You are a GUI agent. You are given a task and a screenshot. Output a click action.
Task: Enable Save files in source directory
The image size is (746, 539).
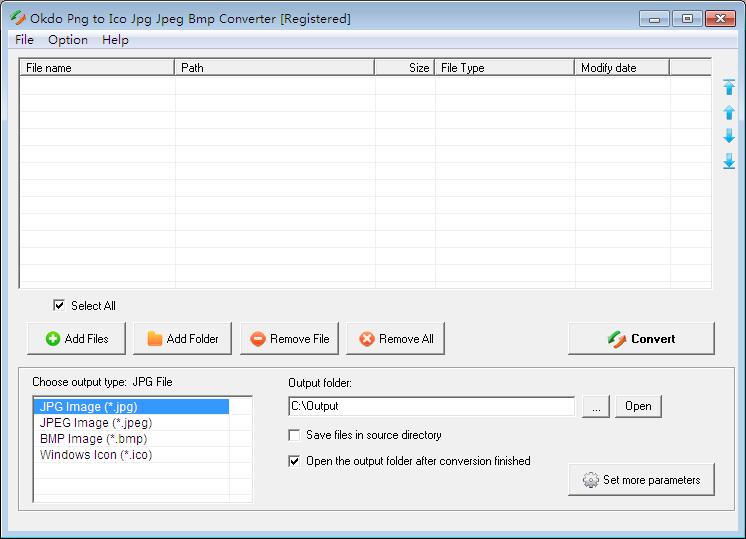point(294,435)
